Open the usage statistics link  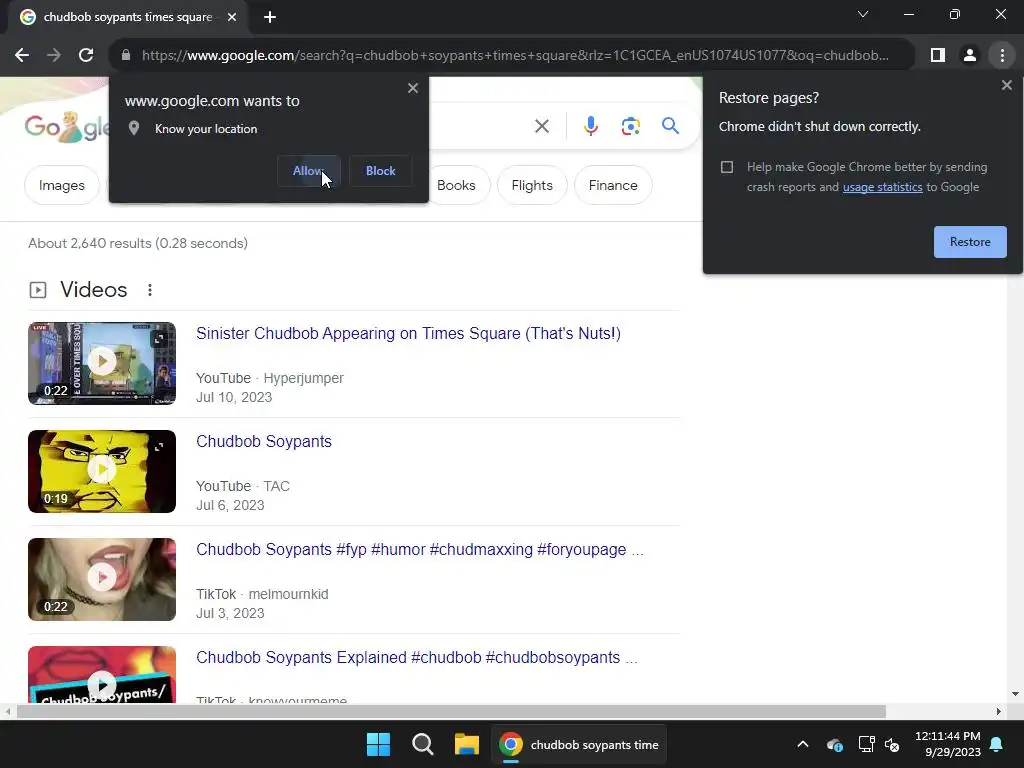tap(882, 187)
